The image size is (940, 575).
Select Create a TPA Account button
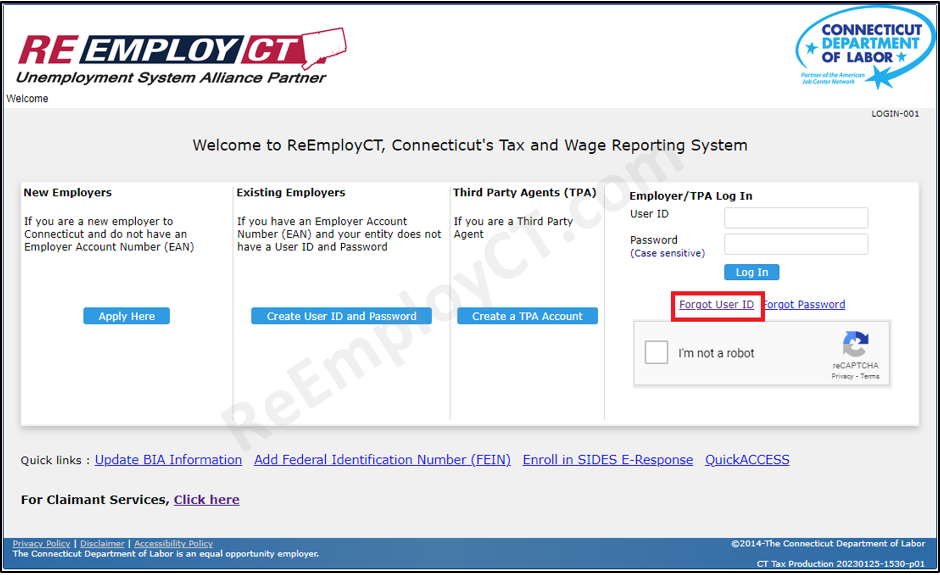527,316
